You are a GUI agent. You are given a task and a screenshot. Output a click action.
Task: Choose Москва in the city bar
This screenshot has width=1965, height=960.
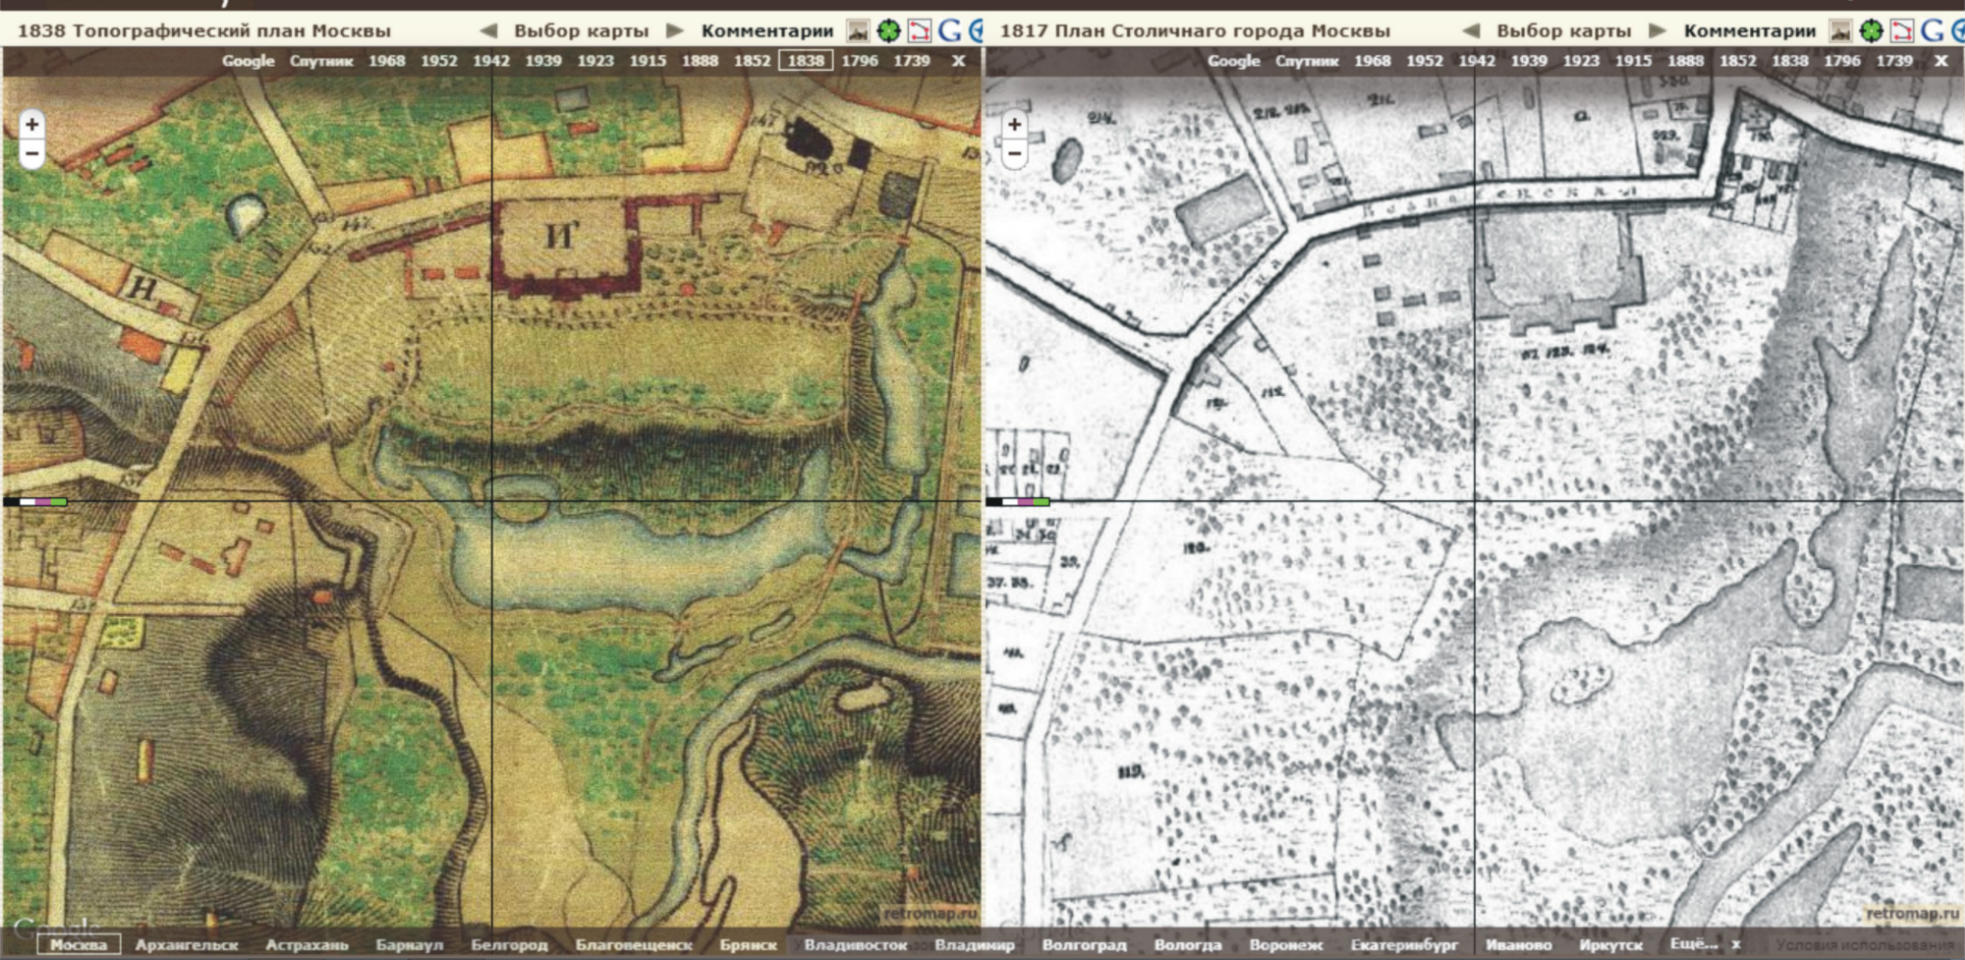coord(79,944)
